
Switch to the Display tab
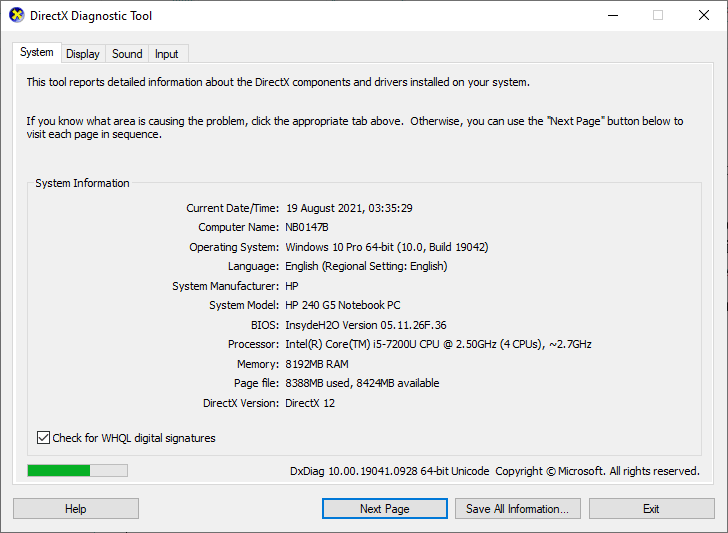coord(83,54)
